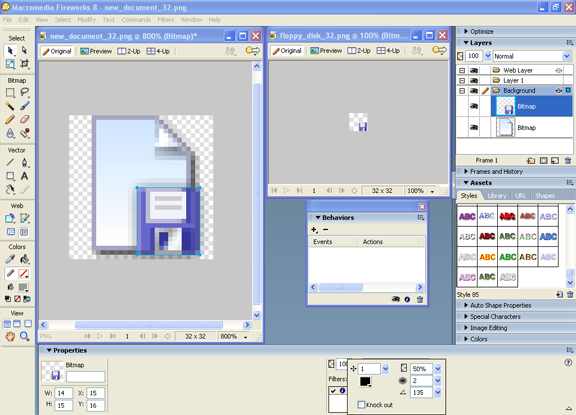Screen dimensions: 576x415
Task: Select the Blur tool
Action: pos(10,133)
